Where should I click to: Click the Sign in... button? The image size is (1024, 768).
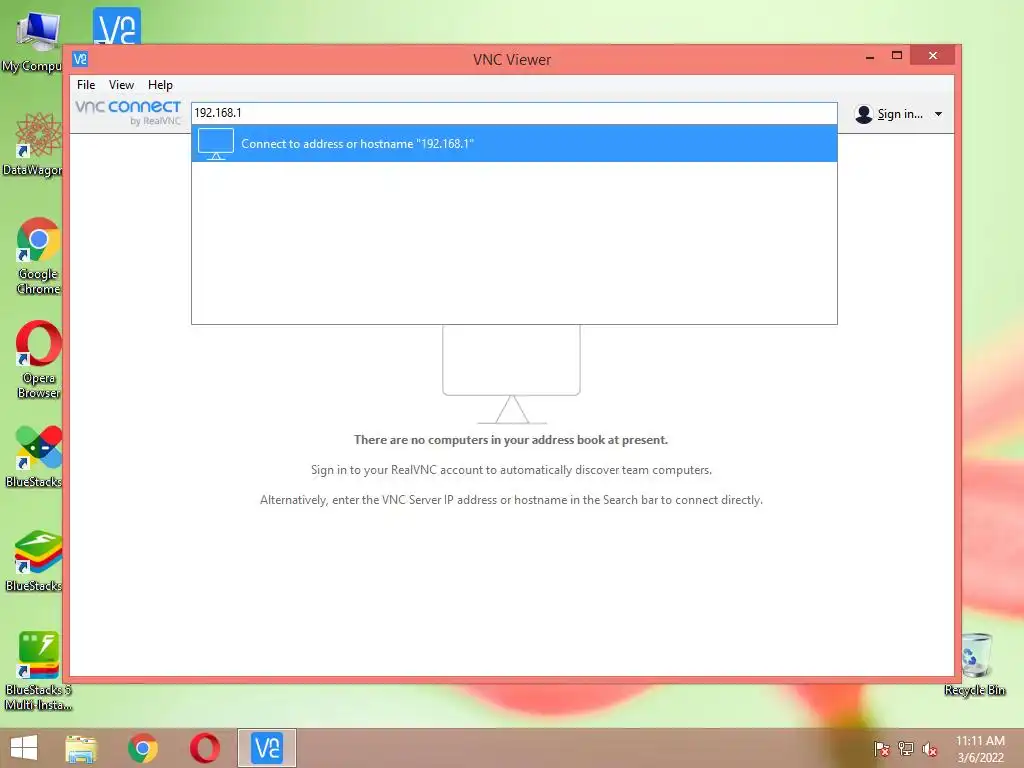pos(900,114)
